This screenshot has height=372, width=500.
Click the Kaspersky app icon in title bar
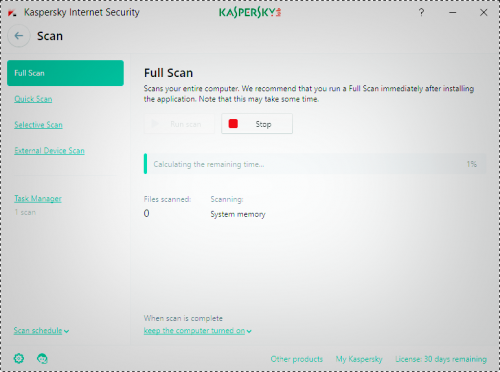tap(12, 13)
